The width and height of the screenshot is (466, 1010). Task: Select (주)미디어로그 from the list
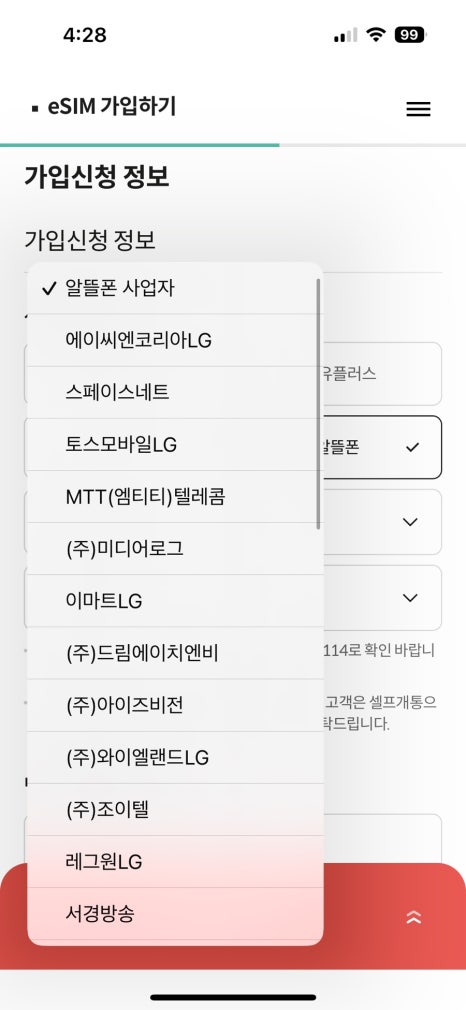[175, 549]
